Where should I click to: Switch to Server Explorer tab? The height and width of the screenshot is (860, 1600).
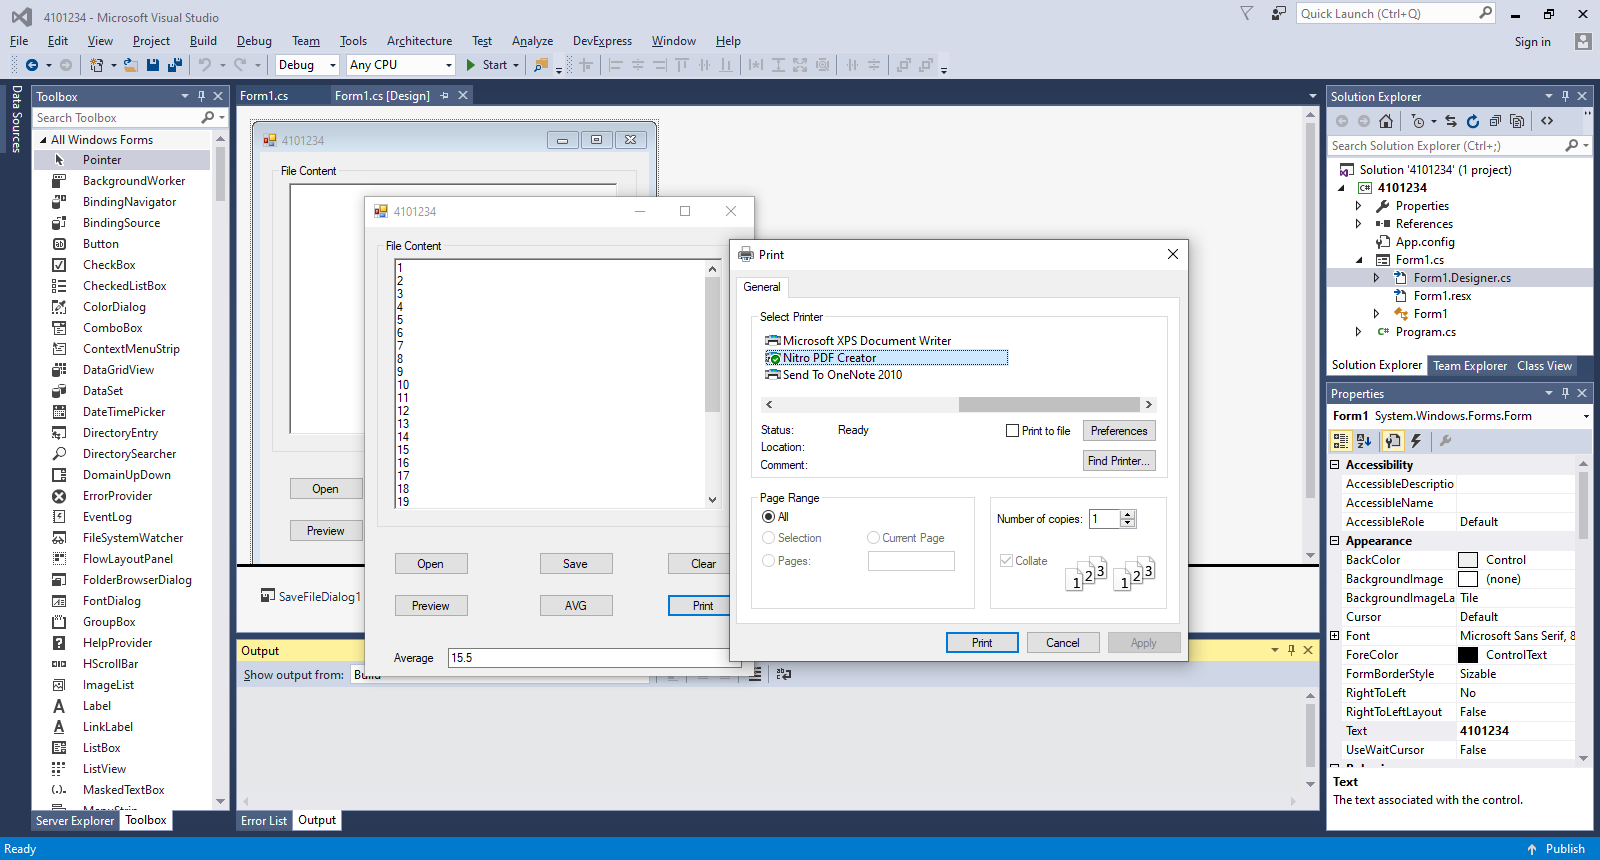[x=75, y=821]
